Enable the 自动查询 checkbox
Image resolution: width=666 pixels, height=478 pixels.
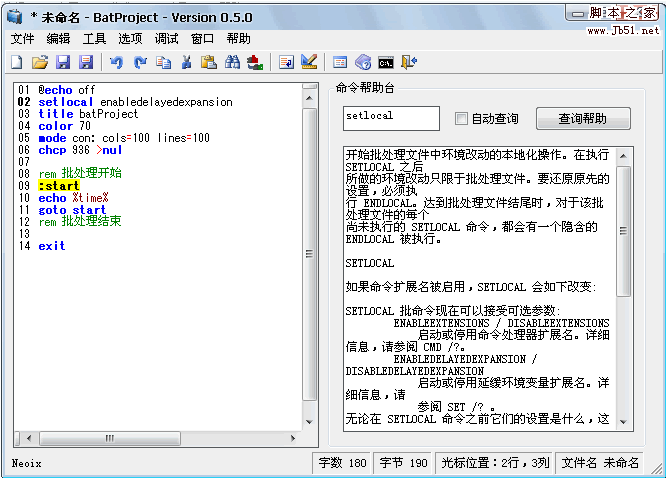[x=461, y=119]
